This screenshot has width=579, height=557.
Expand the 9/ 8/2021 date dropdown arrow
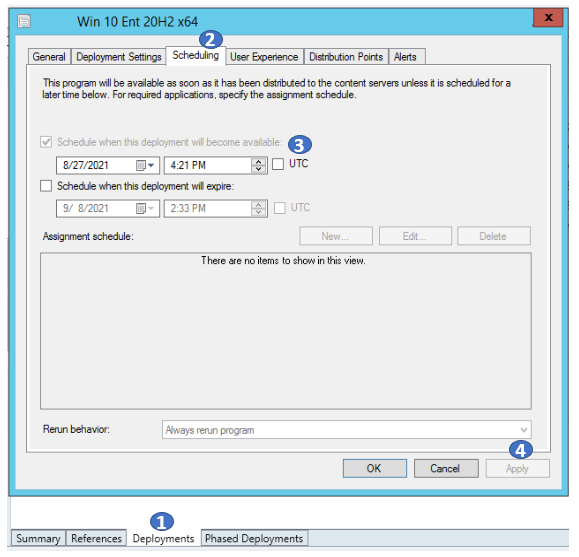click(x=151, y=209)
